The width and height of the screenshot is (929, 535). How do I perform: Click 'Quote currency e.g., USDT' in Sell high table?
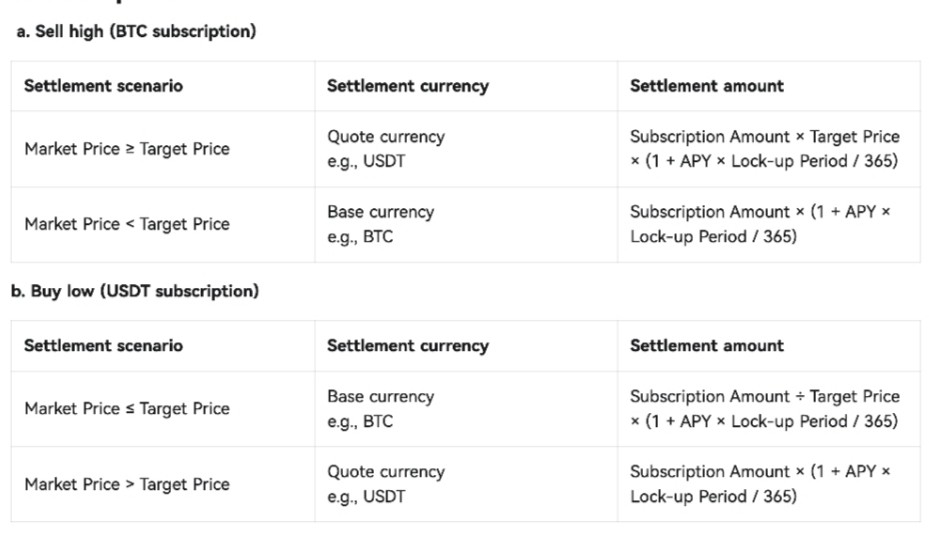click(385, 149)
